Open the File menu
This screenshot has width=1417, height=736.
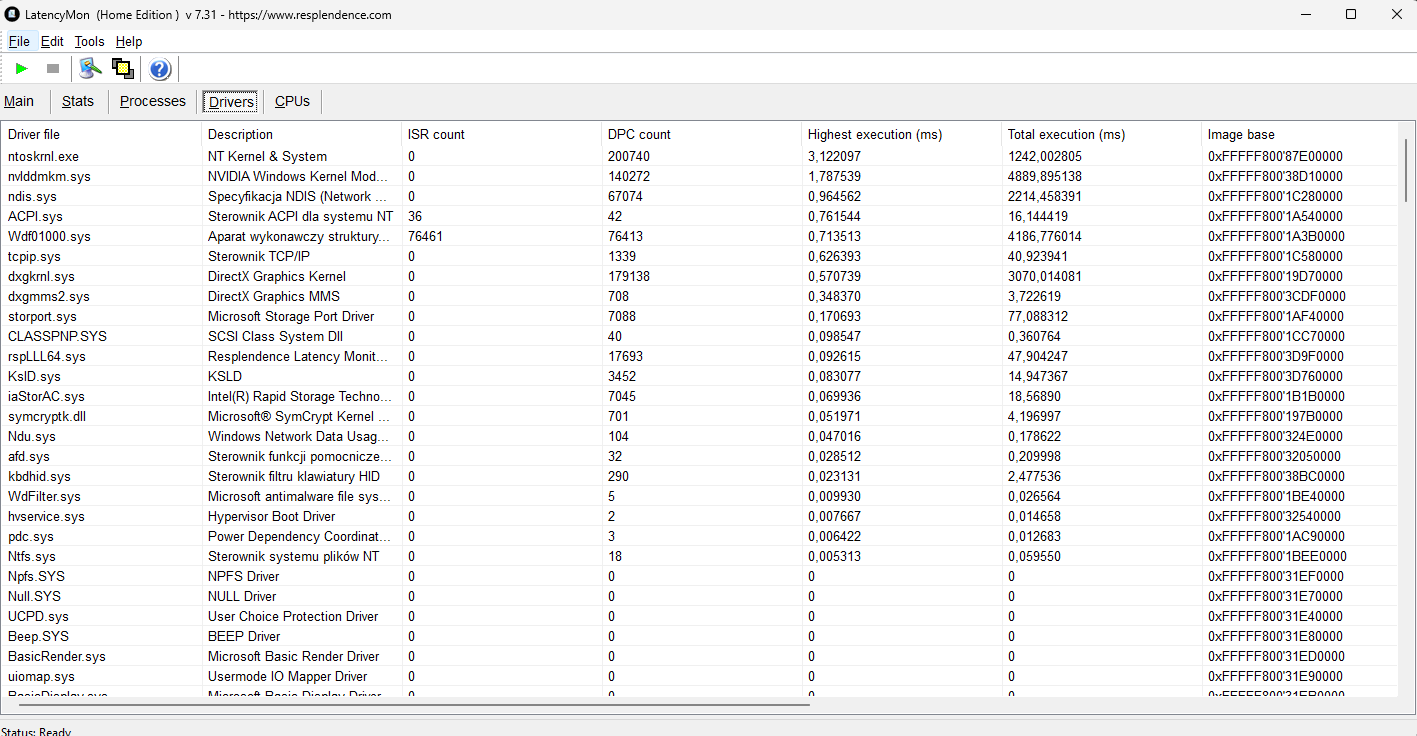click(19, 41)
